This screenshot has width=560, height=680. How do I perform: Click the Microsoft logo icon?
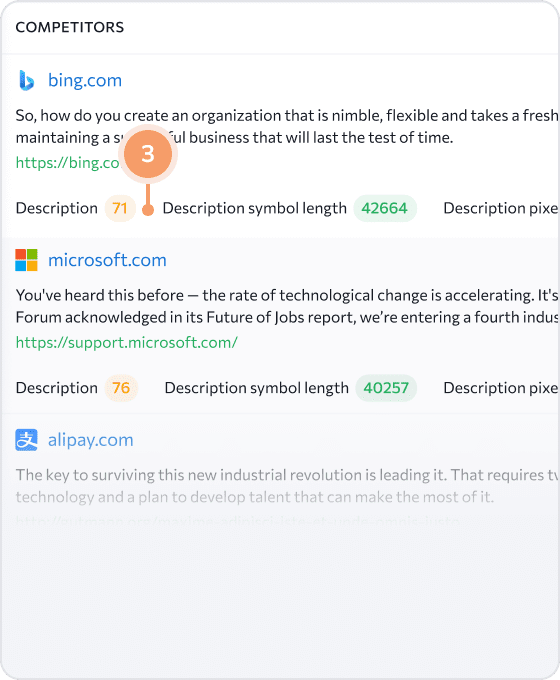coord(26,260)
